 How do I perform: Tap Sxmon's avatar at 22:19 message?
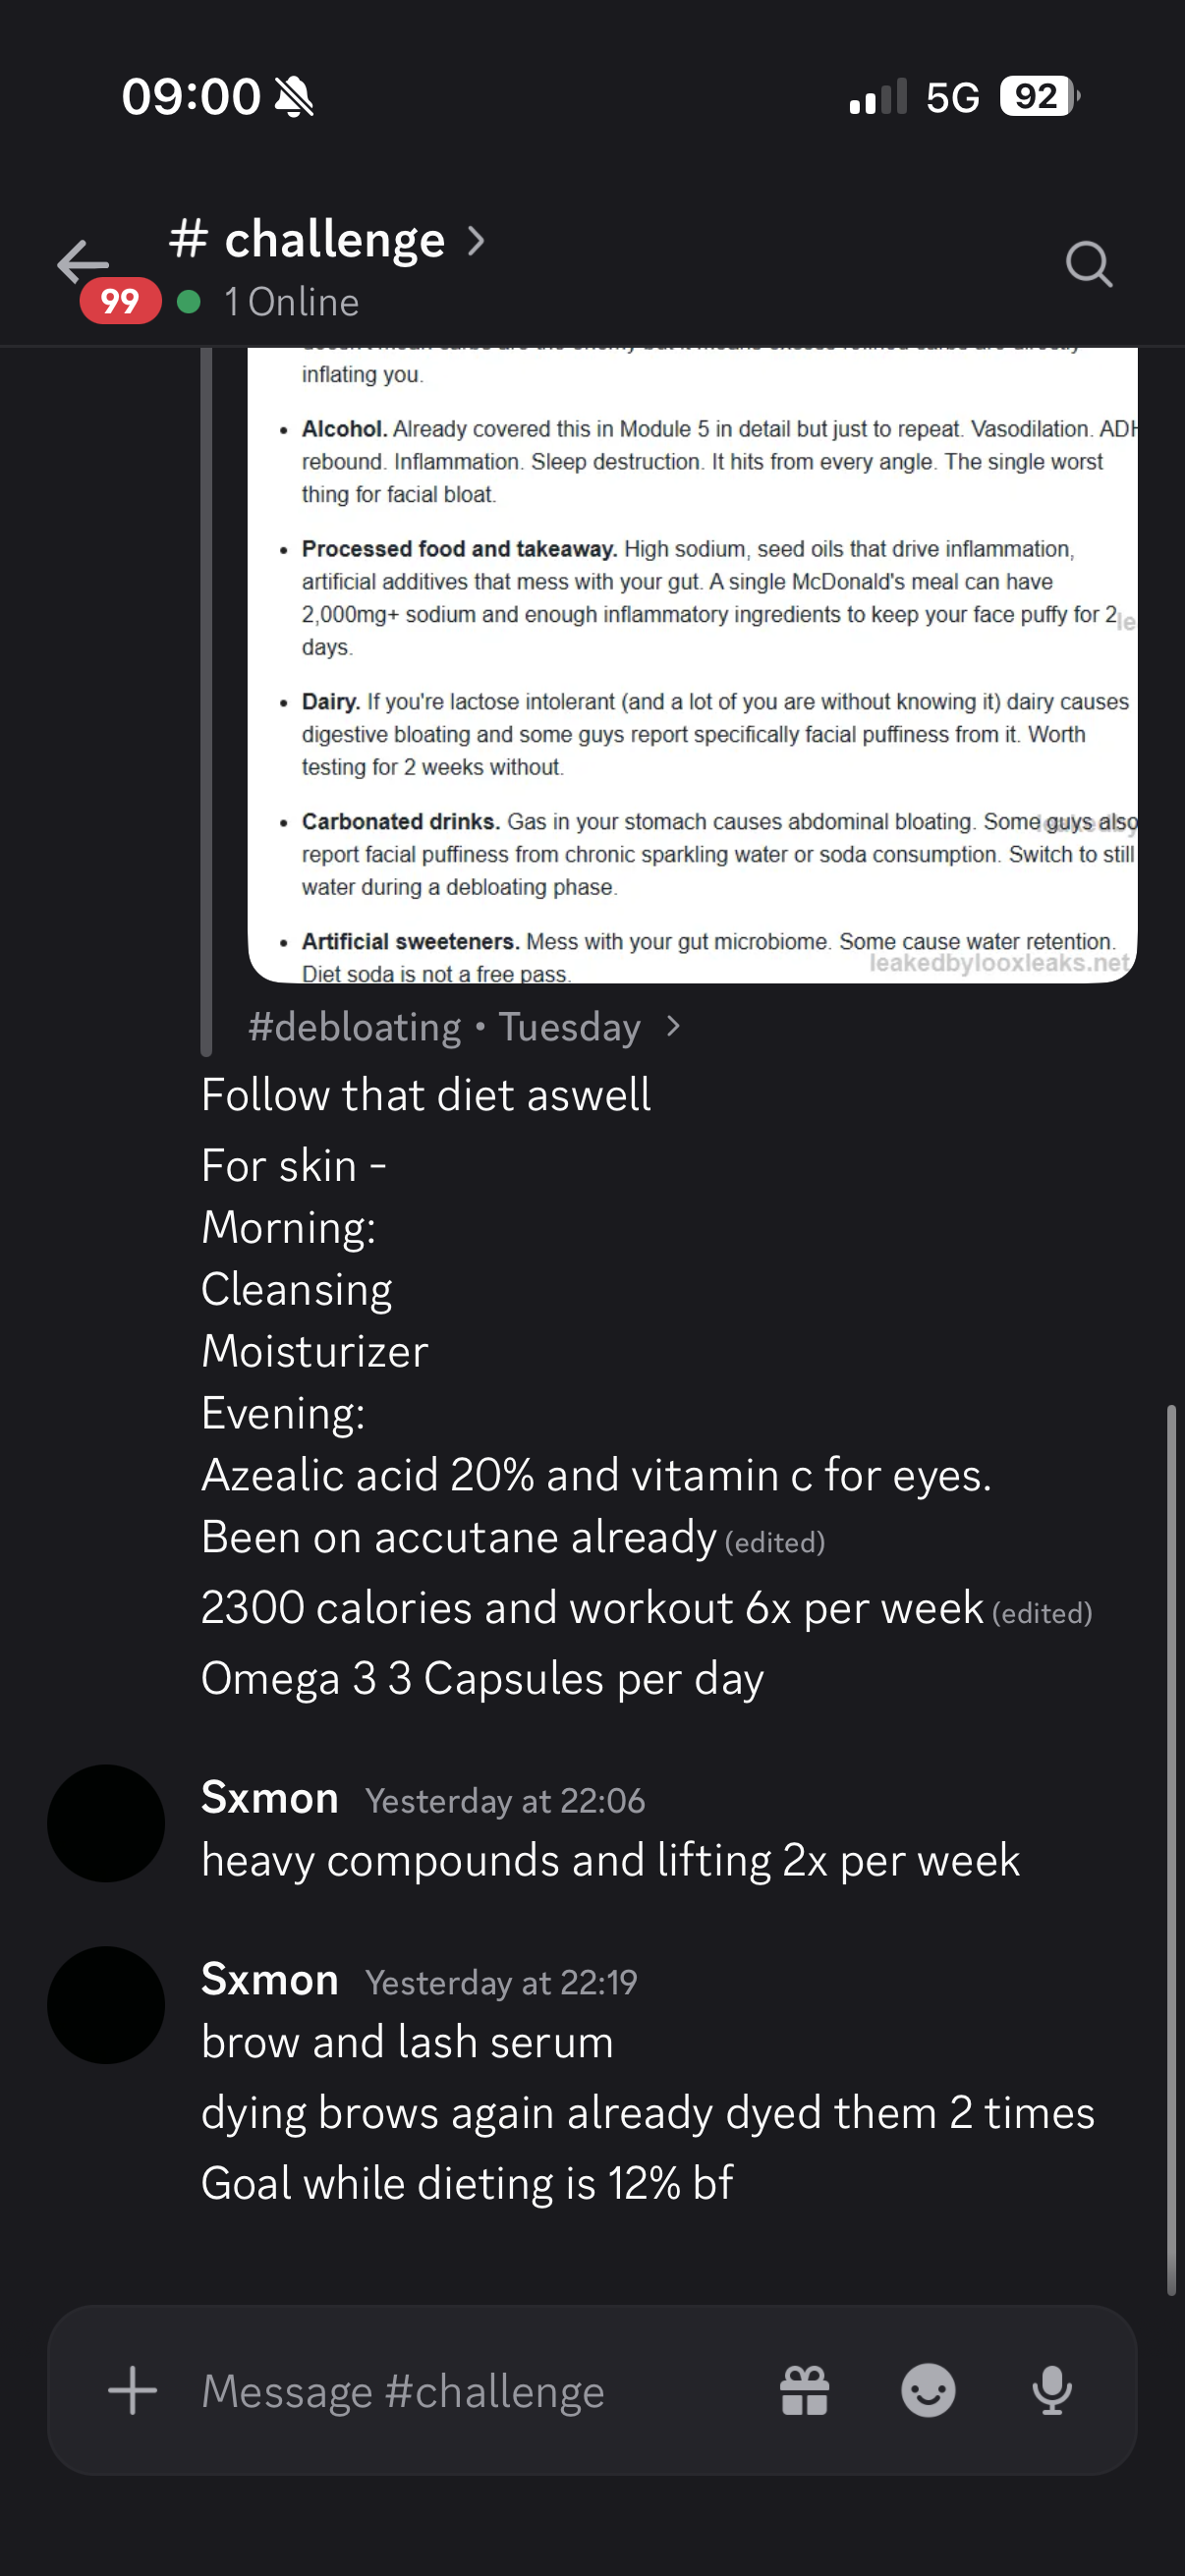[x=106, y=2005]
